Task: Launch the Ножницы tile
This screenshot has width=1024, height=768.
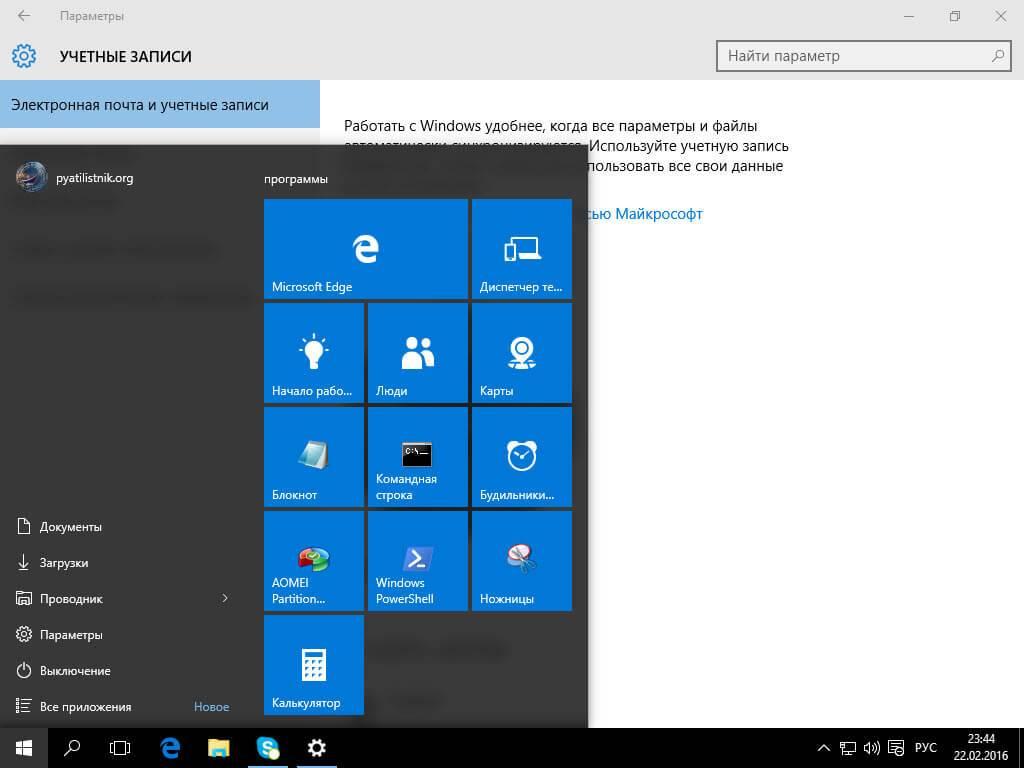Action: [x=522, y=561]
